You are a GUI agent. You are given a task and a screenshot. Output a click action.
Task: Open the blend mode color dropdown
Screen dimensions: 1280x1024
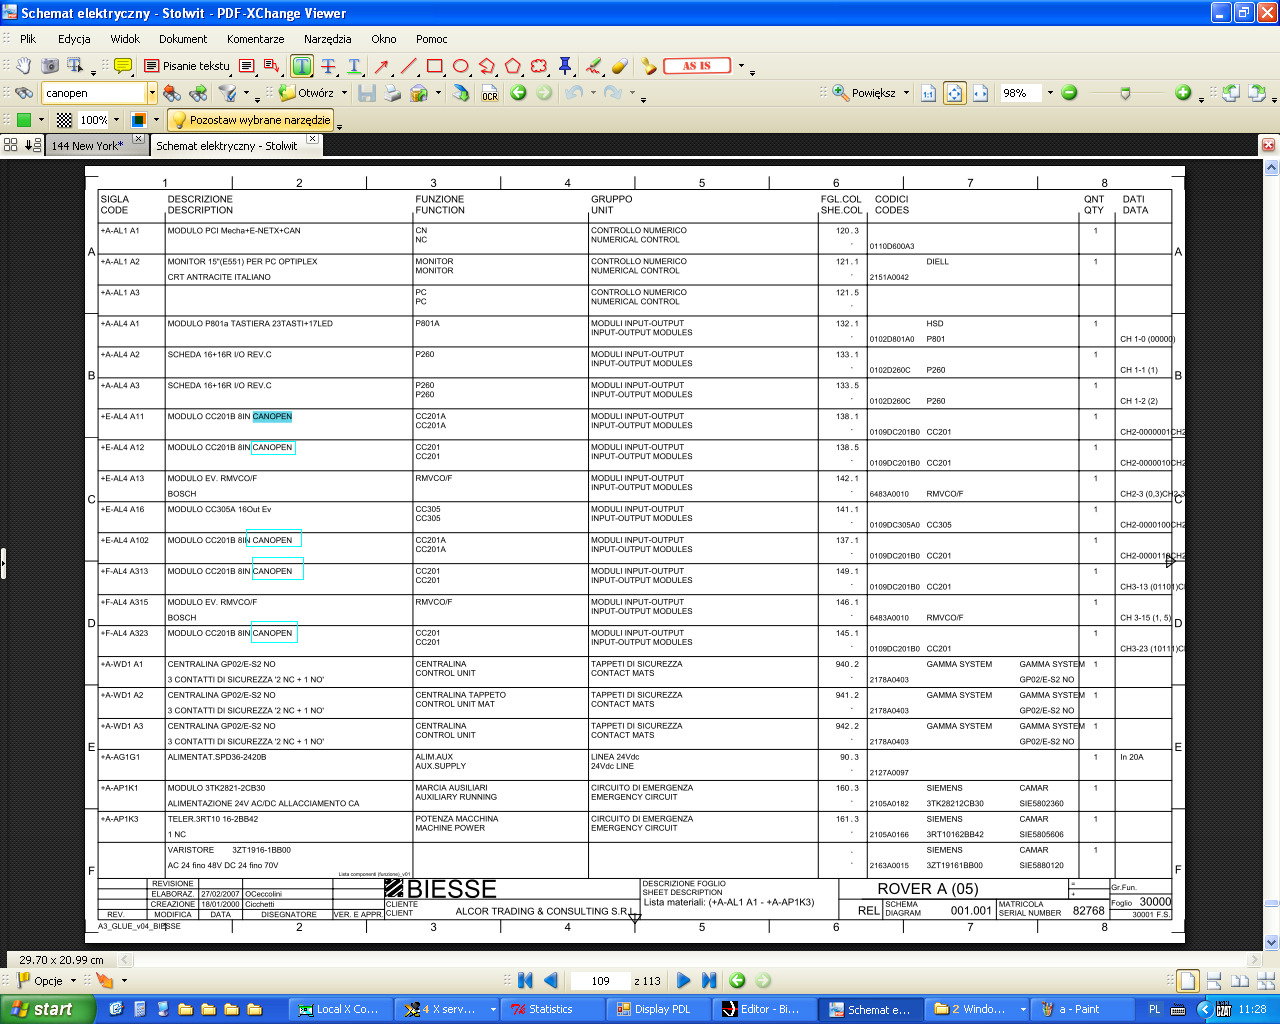point(158,120)
